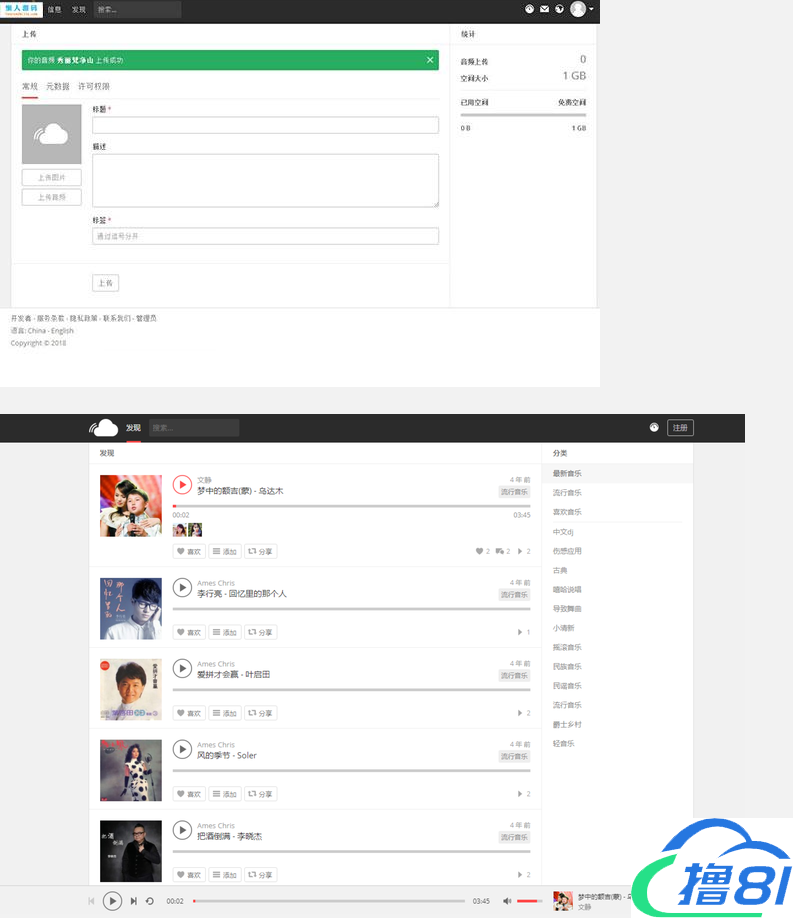793x918 pixels.
Task: Add 梦中的额吉 to a playlist
Action: [x=225, y=551]
